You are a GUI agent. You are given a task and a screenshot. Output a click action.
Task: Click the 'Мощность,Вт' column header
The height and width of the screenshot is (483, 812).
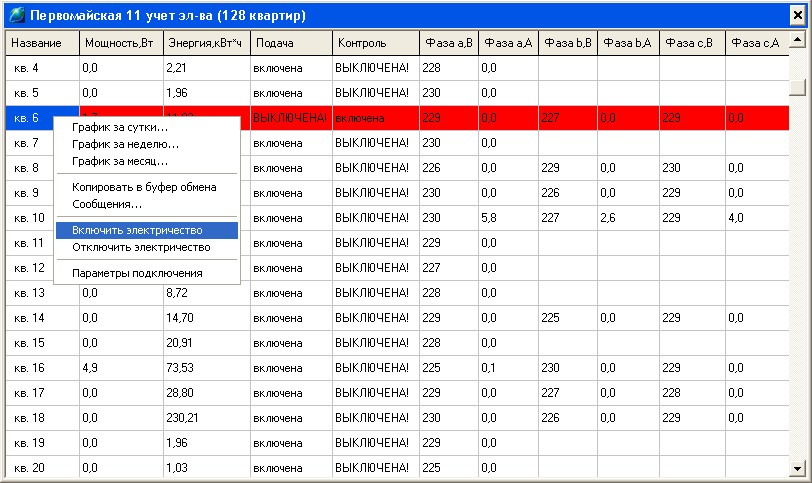coord(120,44)
